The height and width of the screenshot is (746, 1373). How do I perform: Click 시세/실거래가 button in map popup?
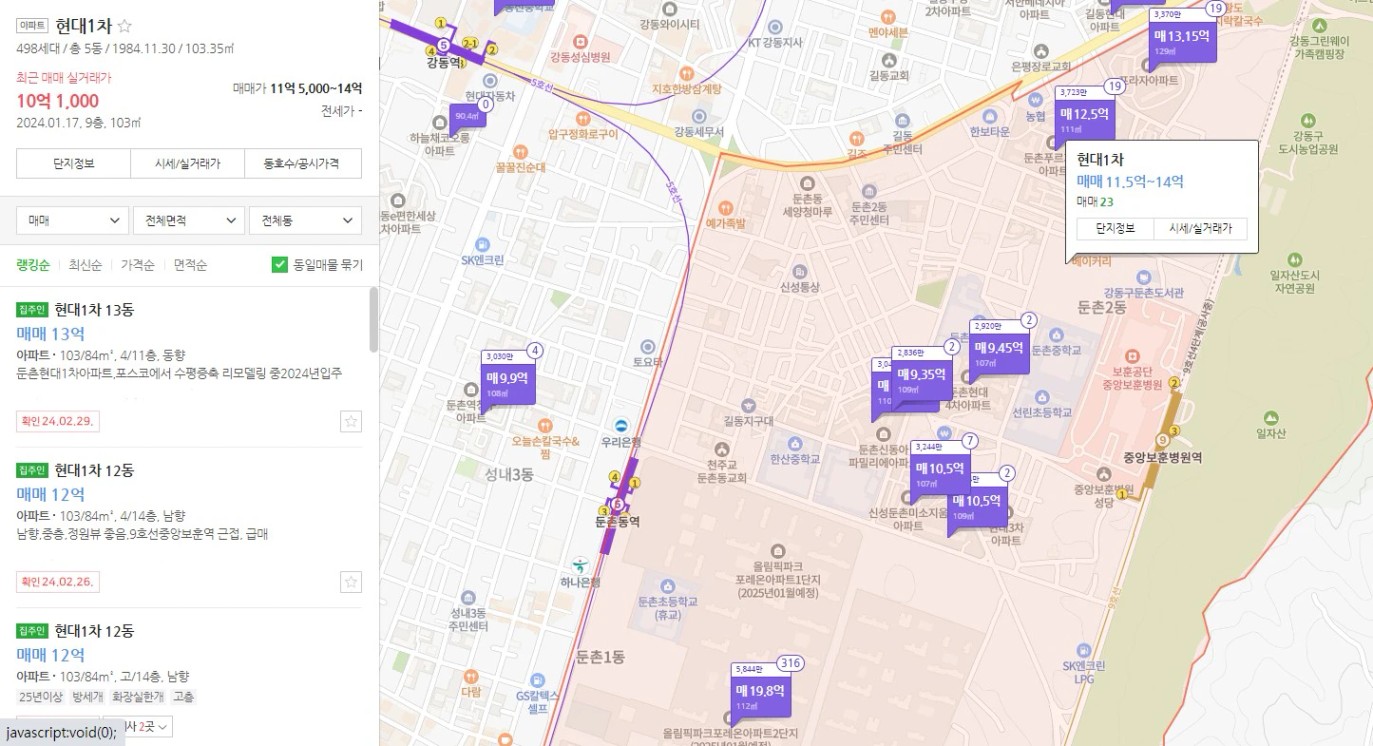(x=1200, y=228)
